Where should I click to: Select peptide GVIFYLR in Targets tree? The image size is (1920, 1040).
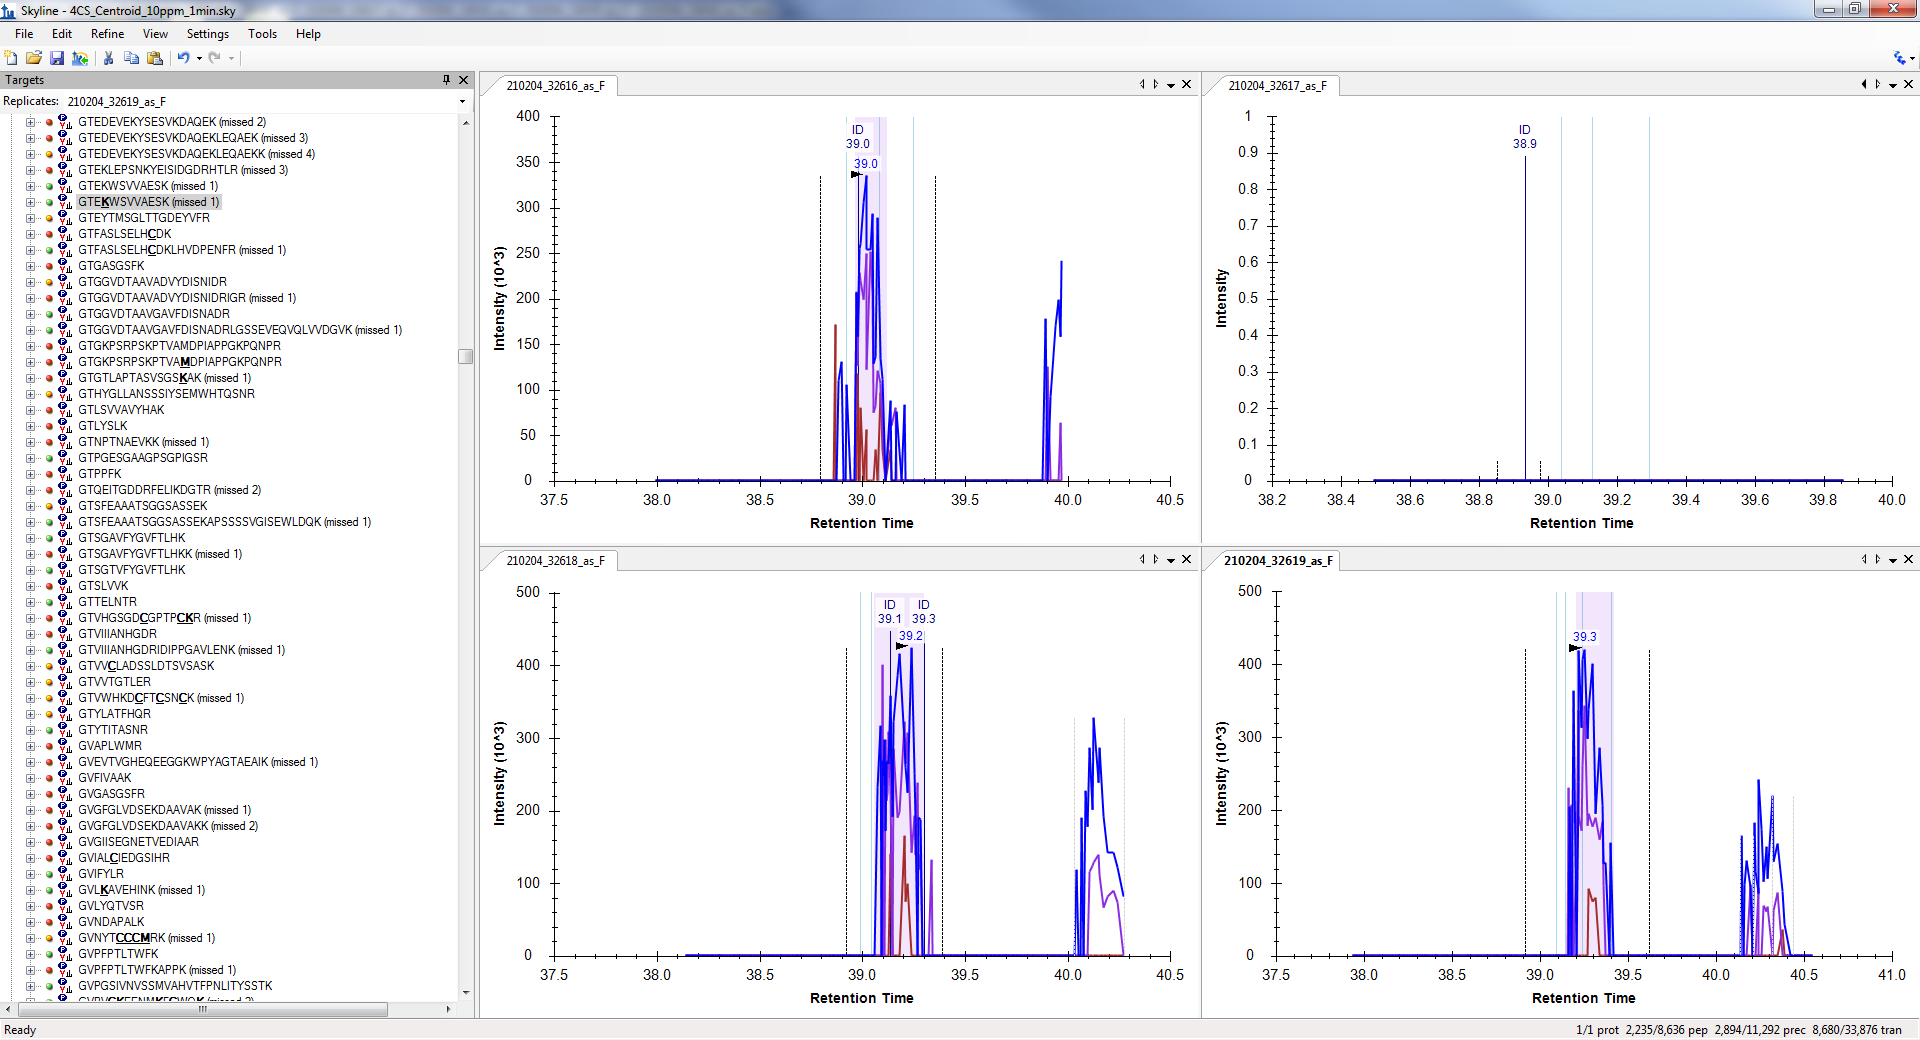[x=101, y=874]
